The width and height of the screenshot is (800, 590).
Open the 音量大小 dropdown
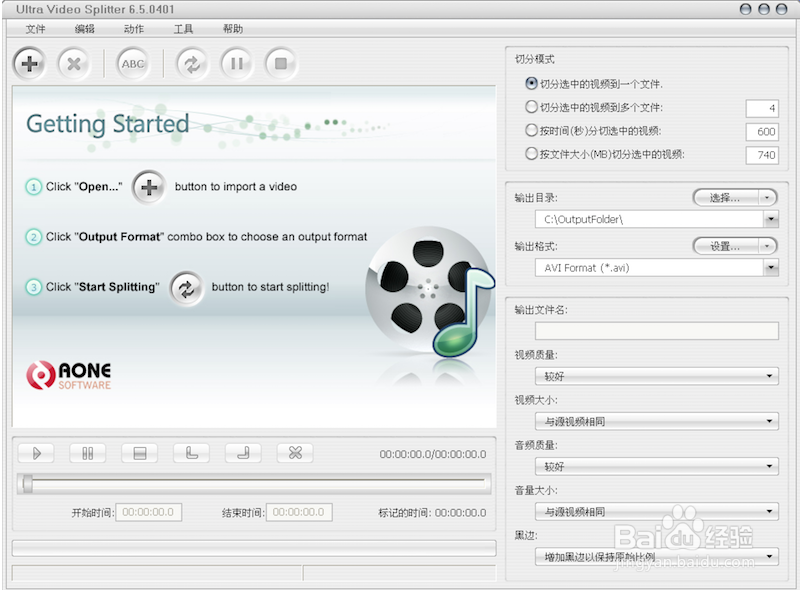657,511
